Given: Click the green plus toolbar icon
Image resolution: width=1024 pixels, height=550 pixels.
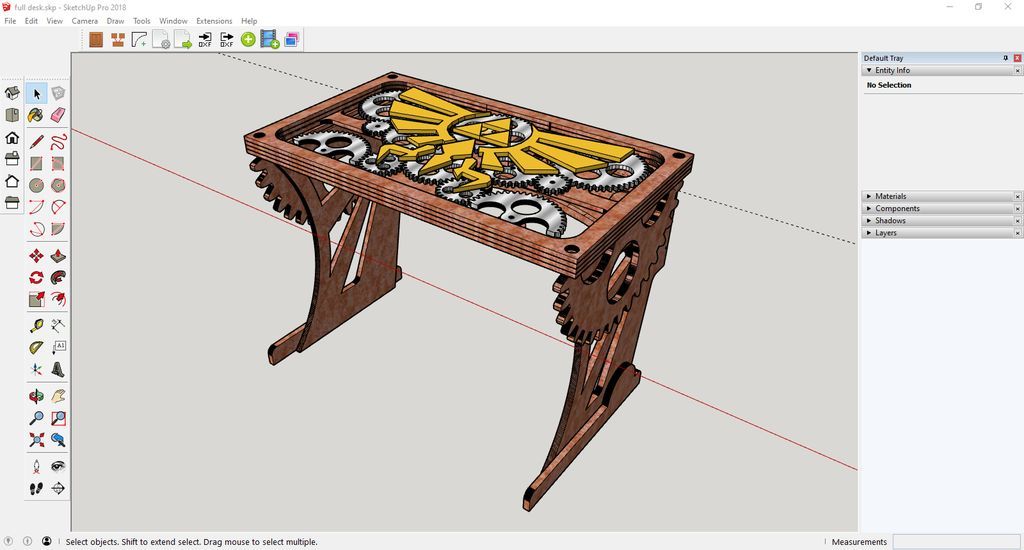Looking at the screenshot, I should coord(248,40).
